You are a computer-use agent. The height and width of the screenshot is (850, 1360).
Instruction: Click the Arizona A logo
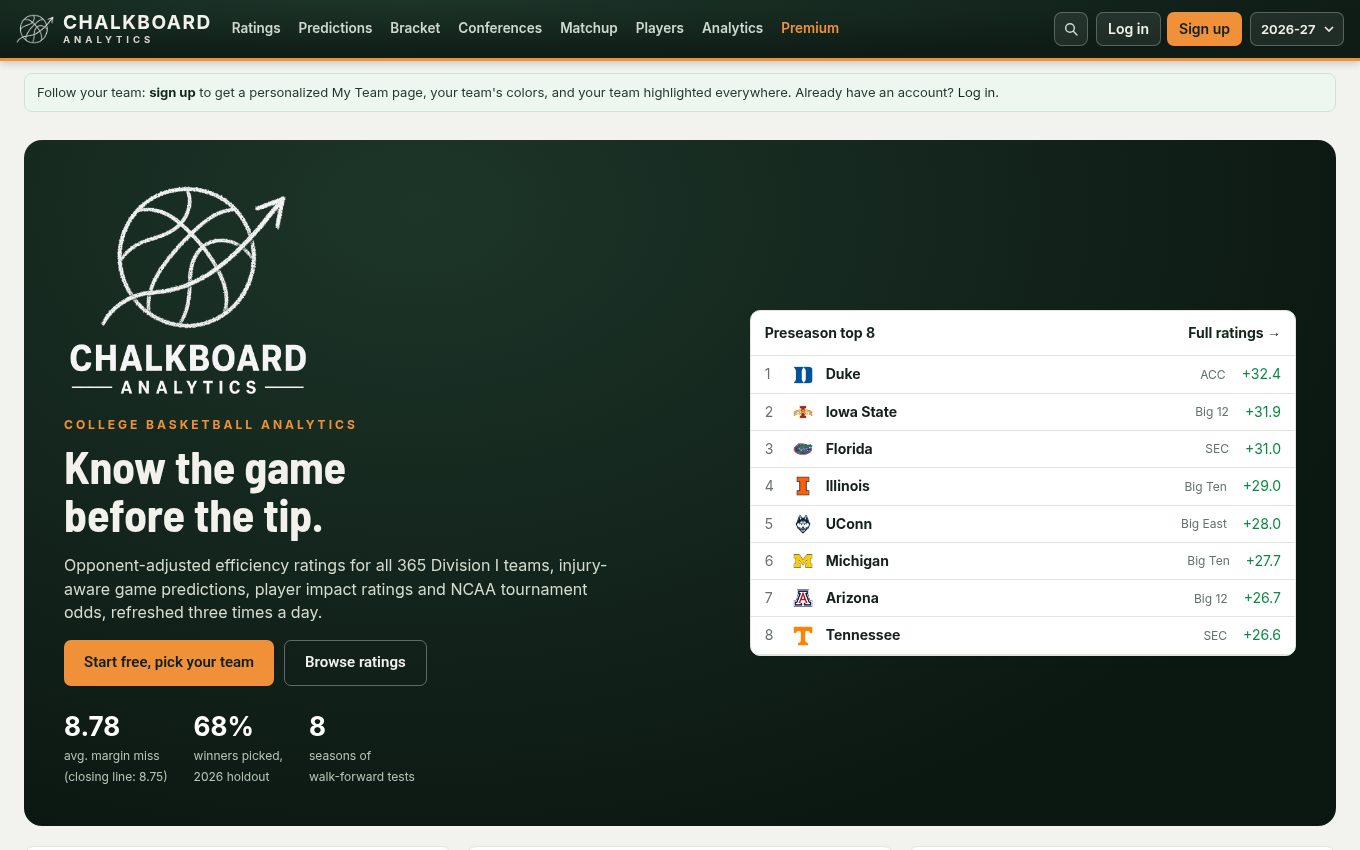(803, 598)
